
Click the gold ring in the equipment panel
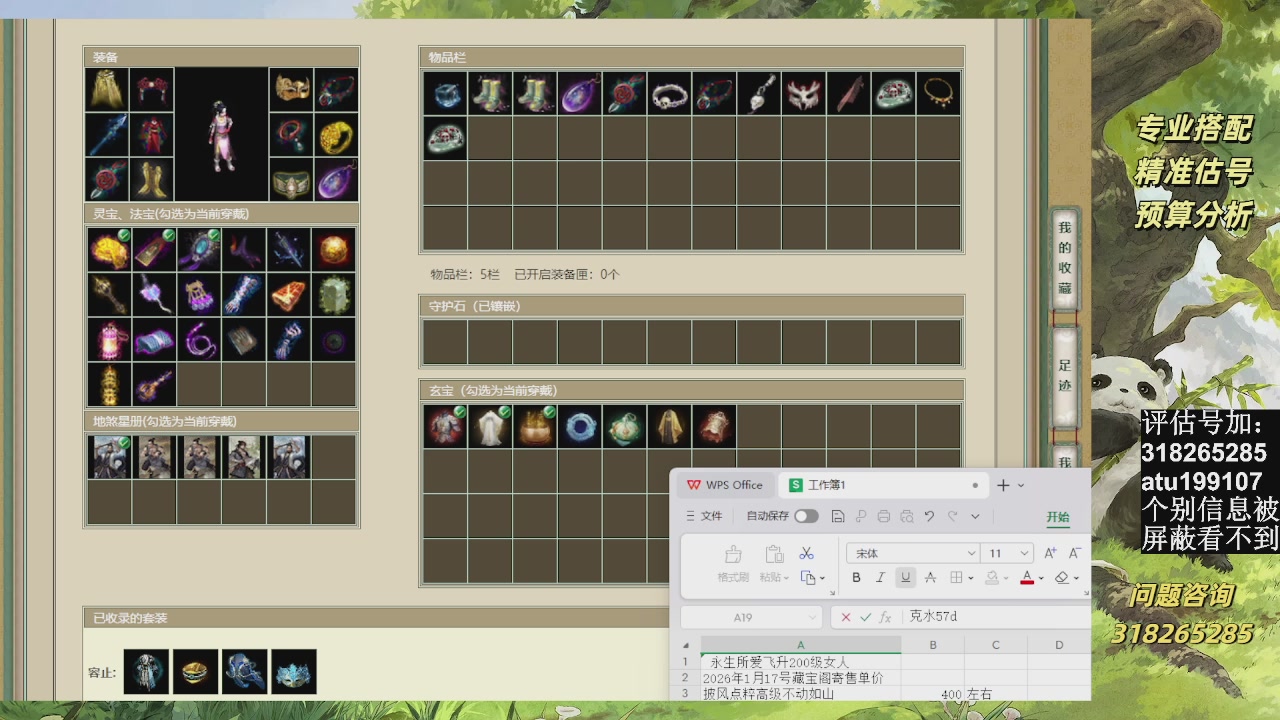pos(337,135)
